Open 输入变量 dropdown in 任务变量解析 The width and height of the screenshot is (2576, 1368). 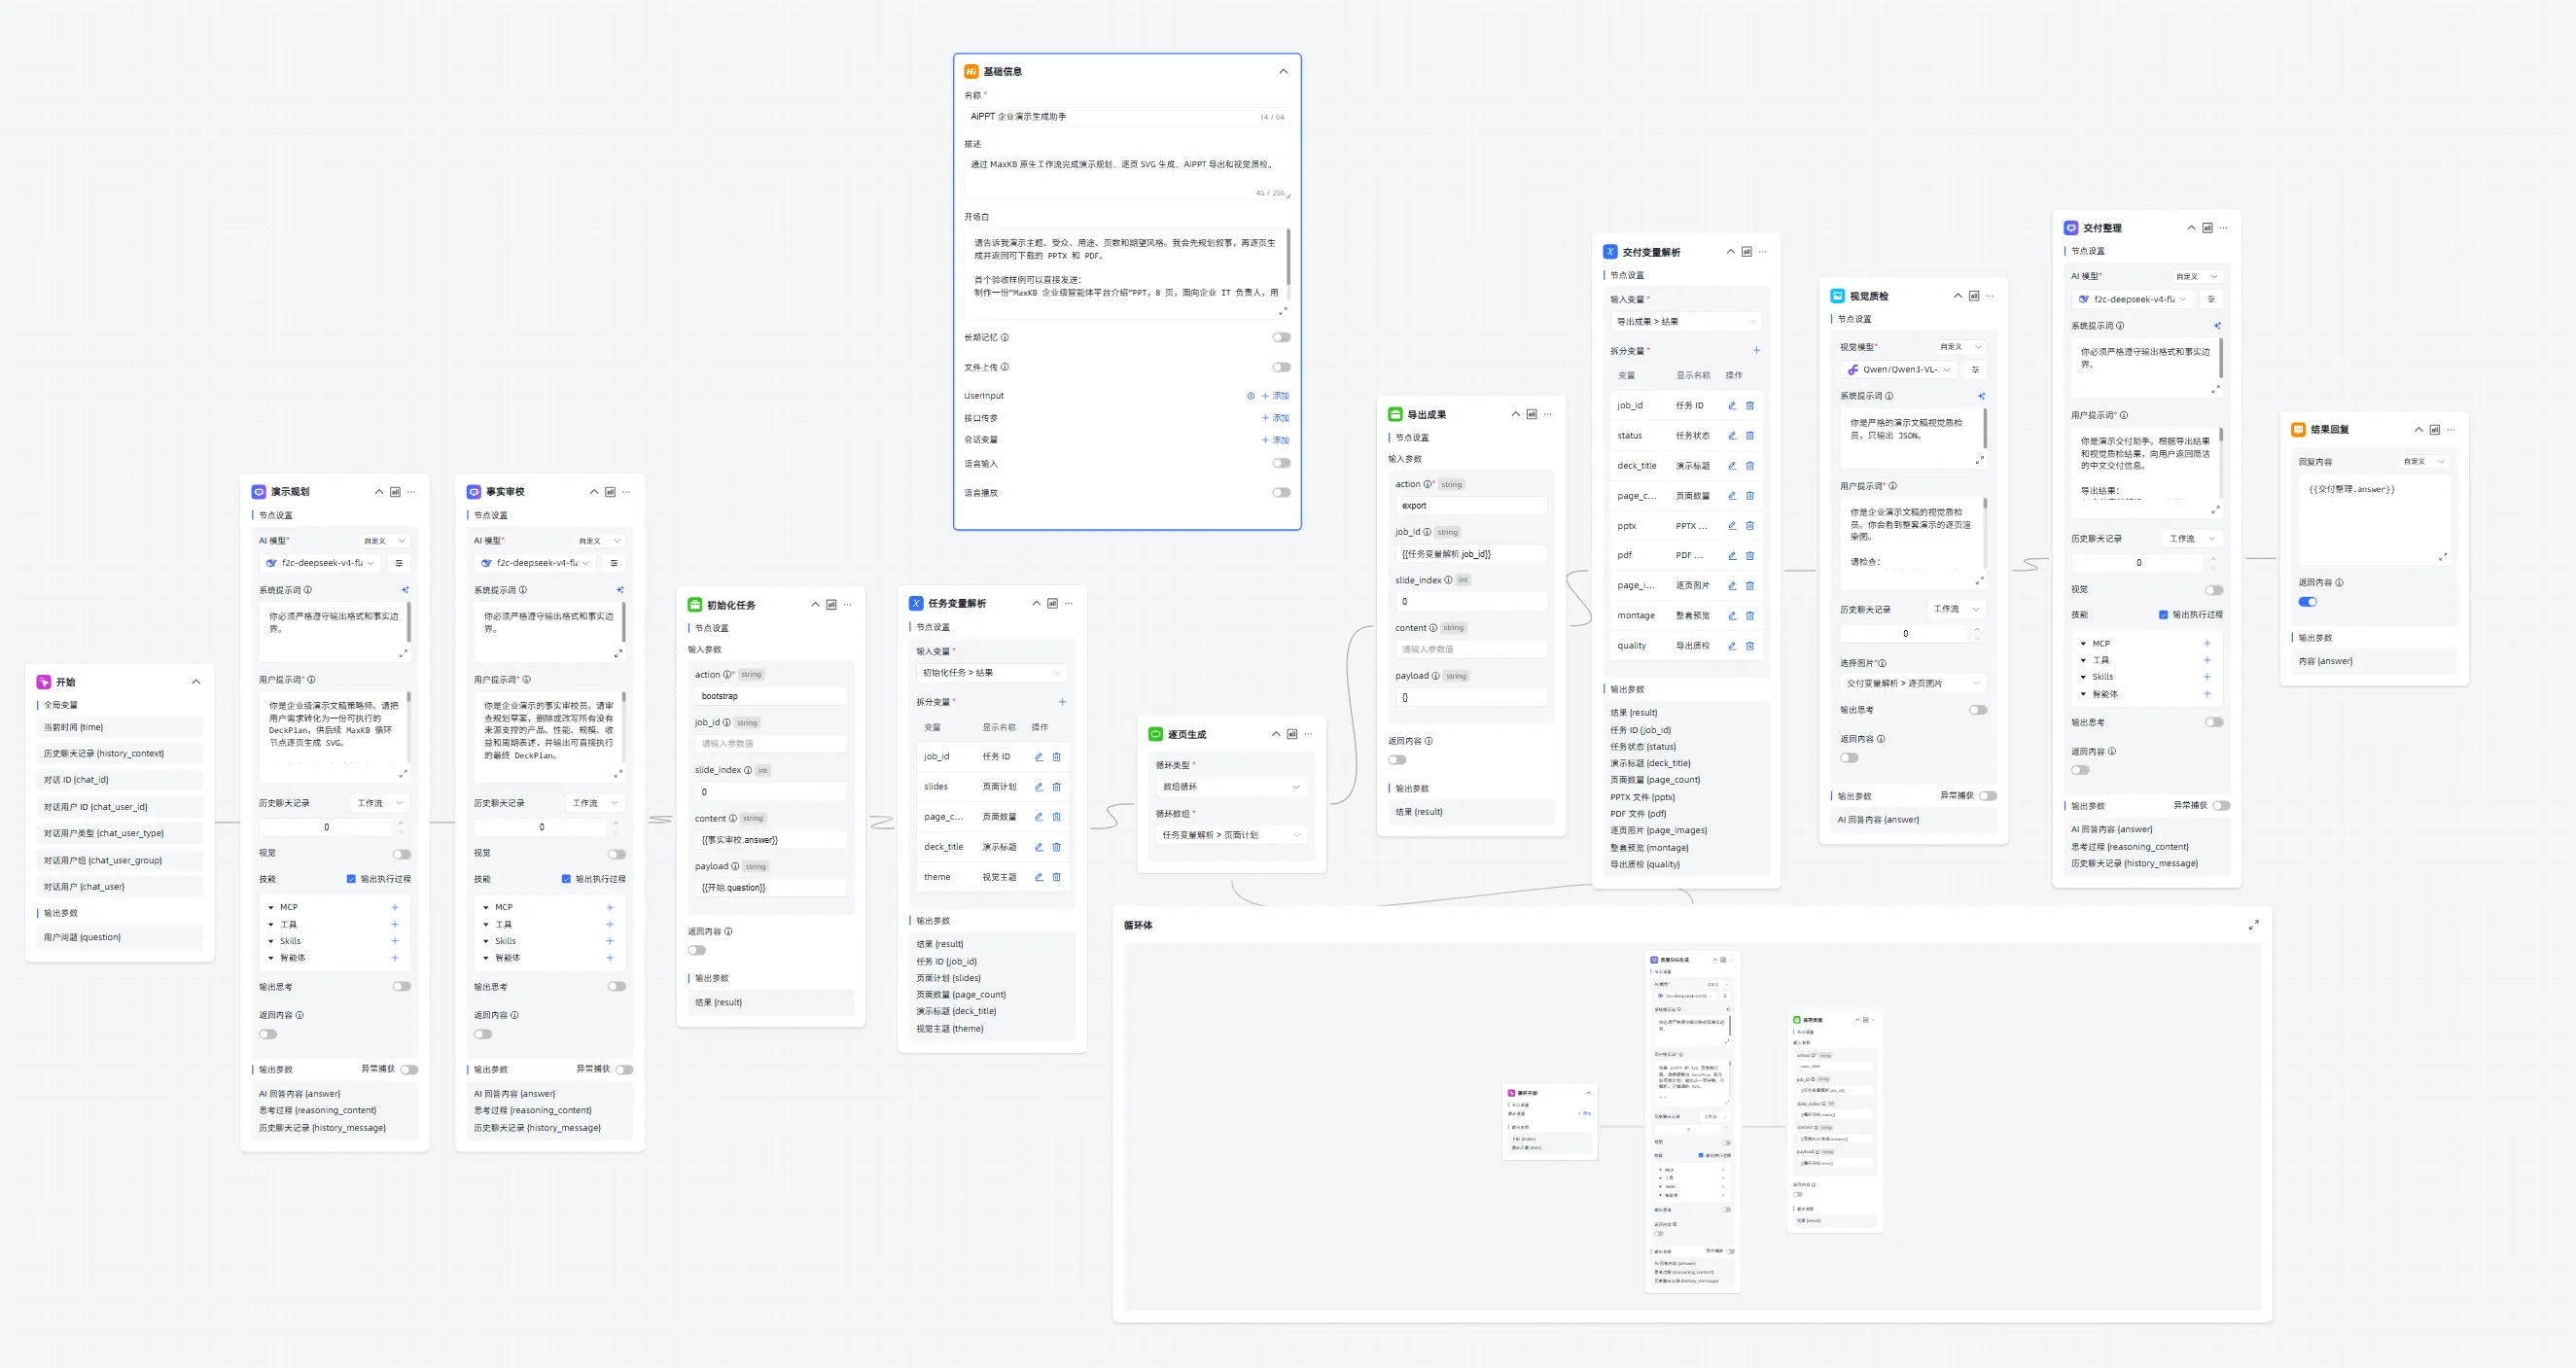(993, 673)
